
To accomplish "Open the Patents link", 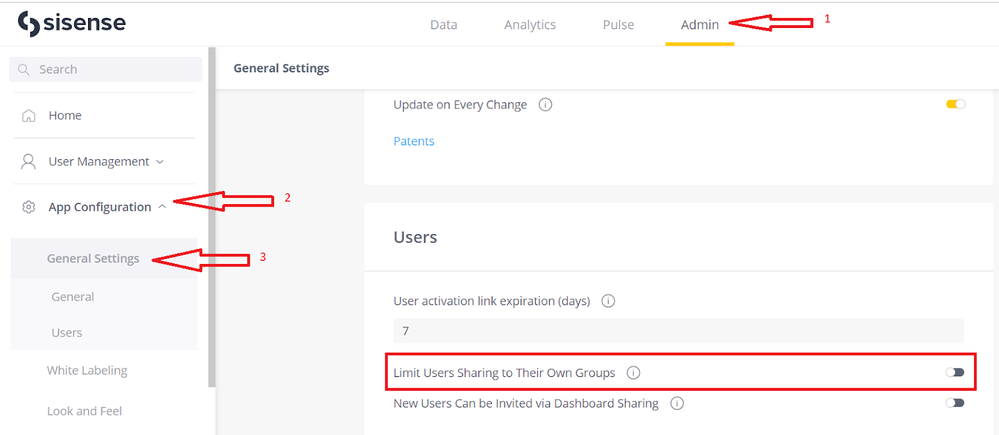I will click(414, 141).
